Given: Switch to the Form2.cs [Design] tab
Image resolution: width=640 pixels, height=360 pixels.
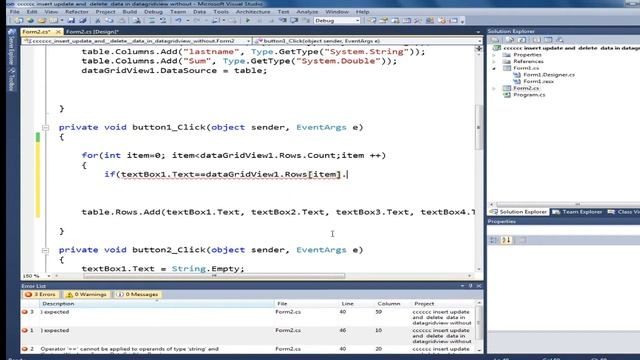Looking at the screenshot, I should [92, 31].
